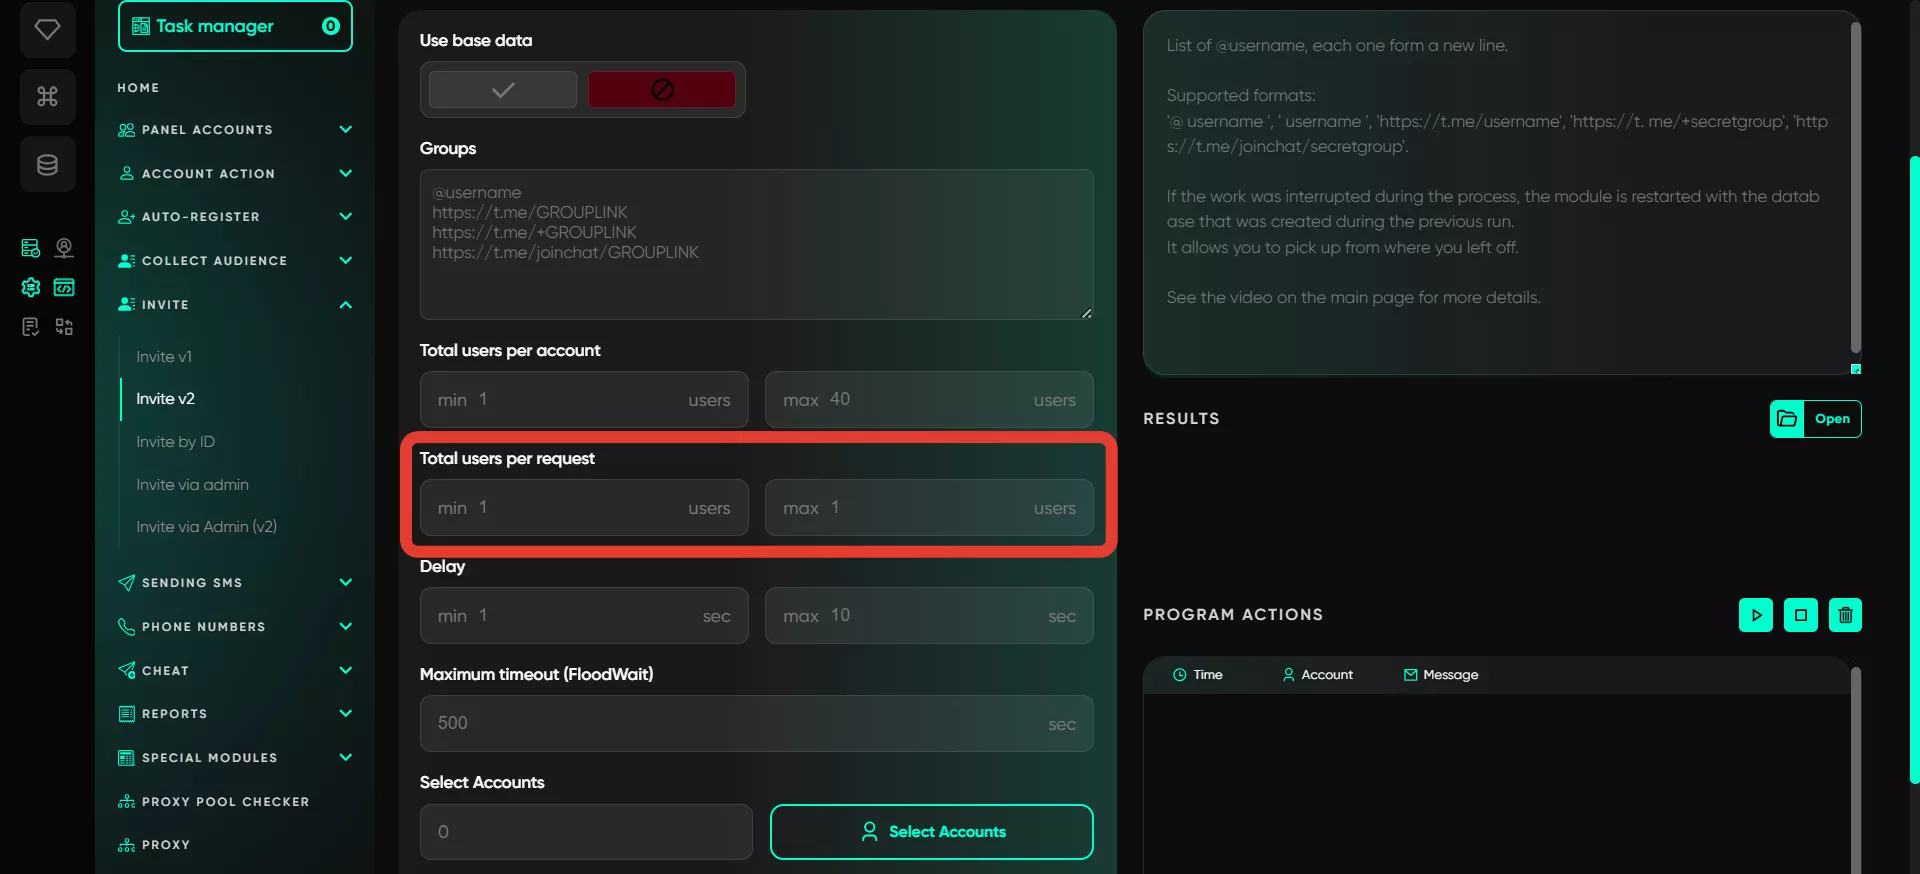Click the heart-shaped icon at top left
Image resolution: width=1920 pixels, height=874 pixels.
click(x=47, y=29)
